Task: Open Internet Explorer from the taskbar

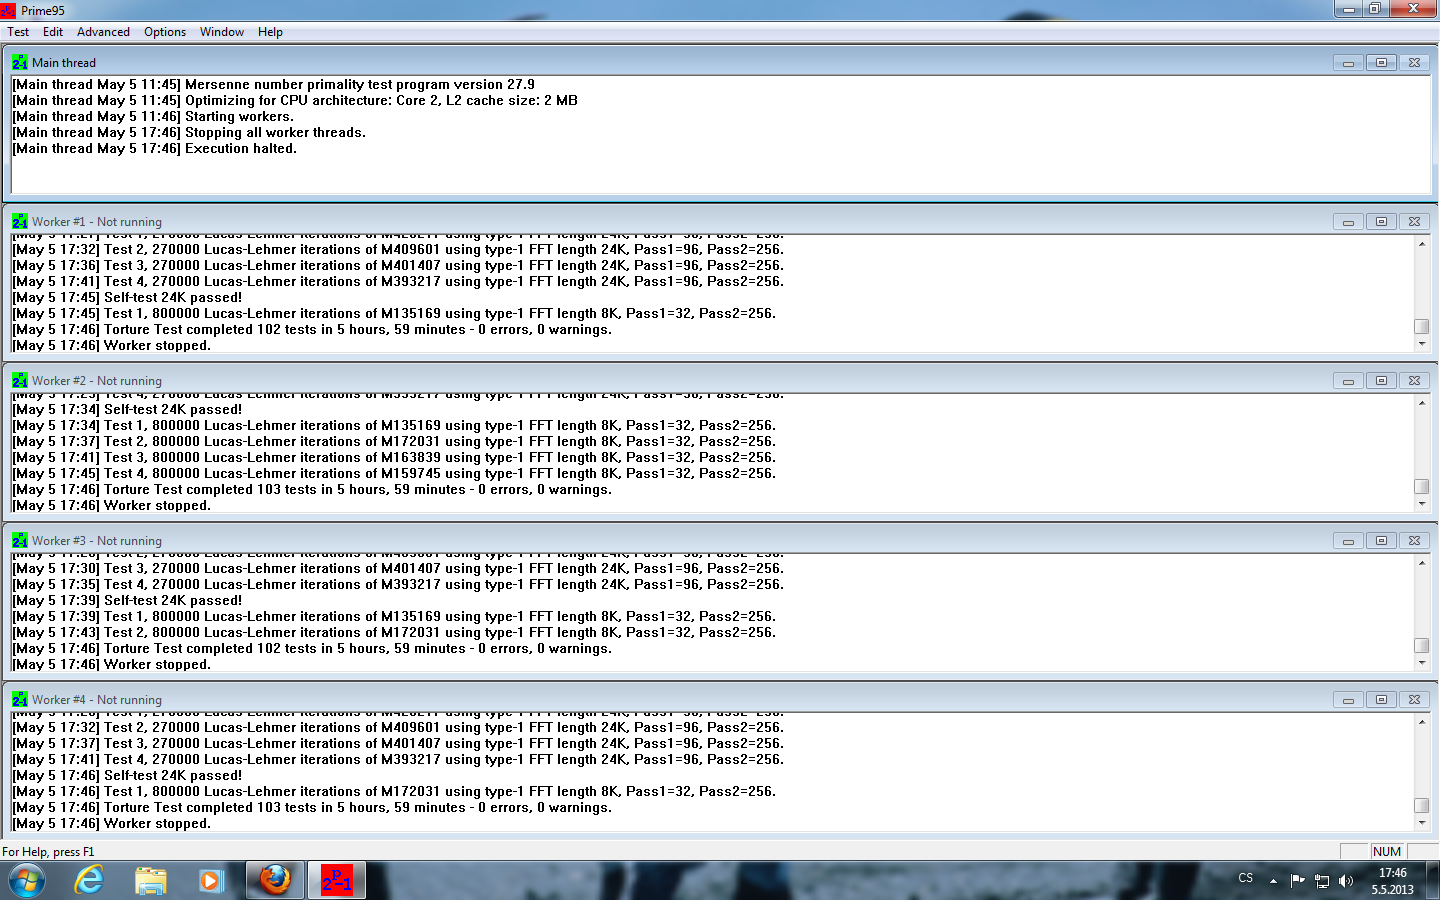Action: coord(90,880)
